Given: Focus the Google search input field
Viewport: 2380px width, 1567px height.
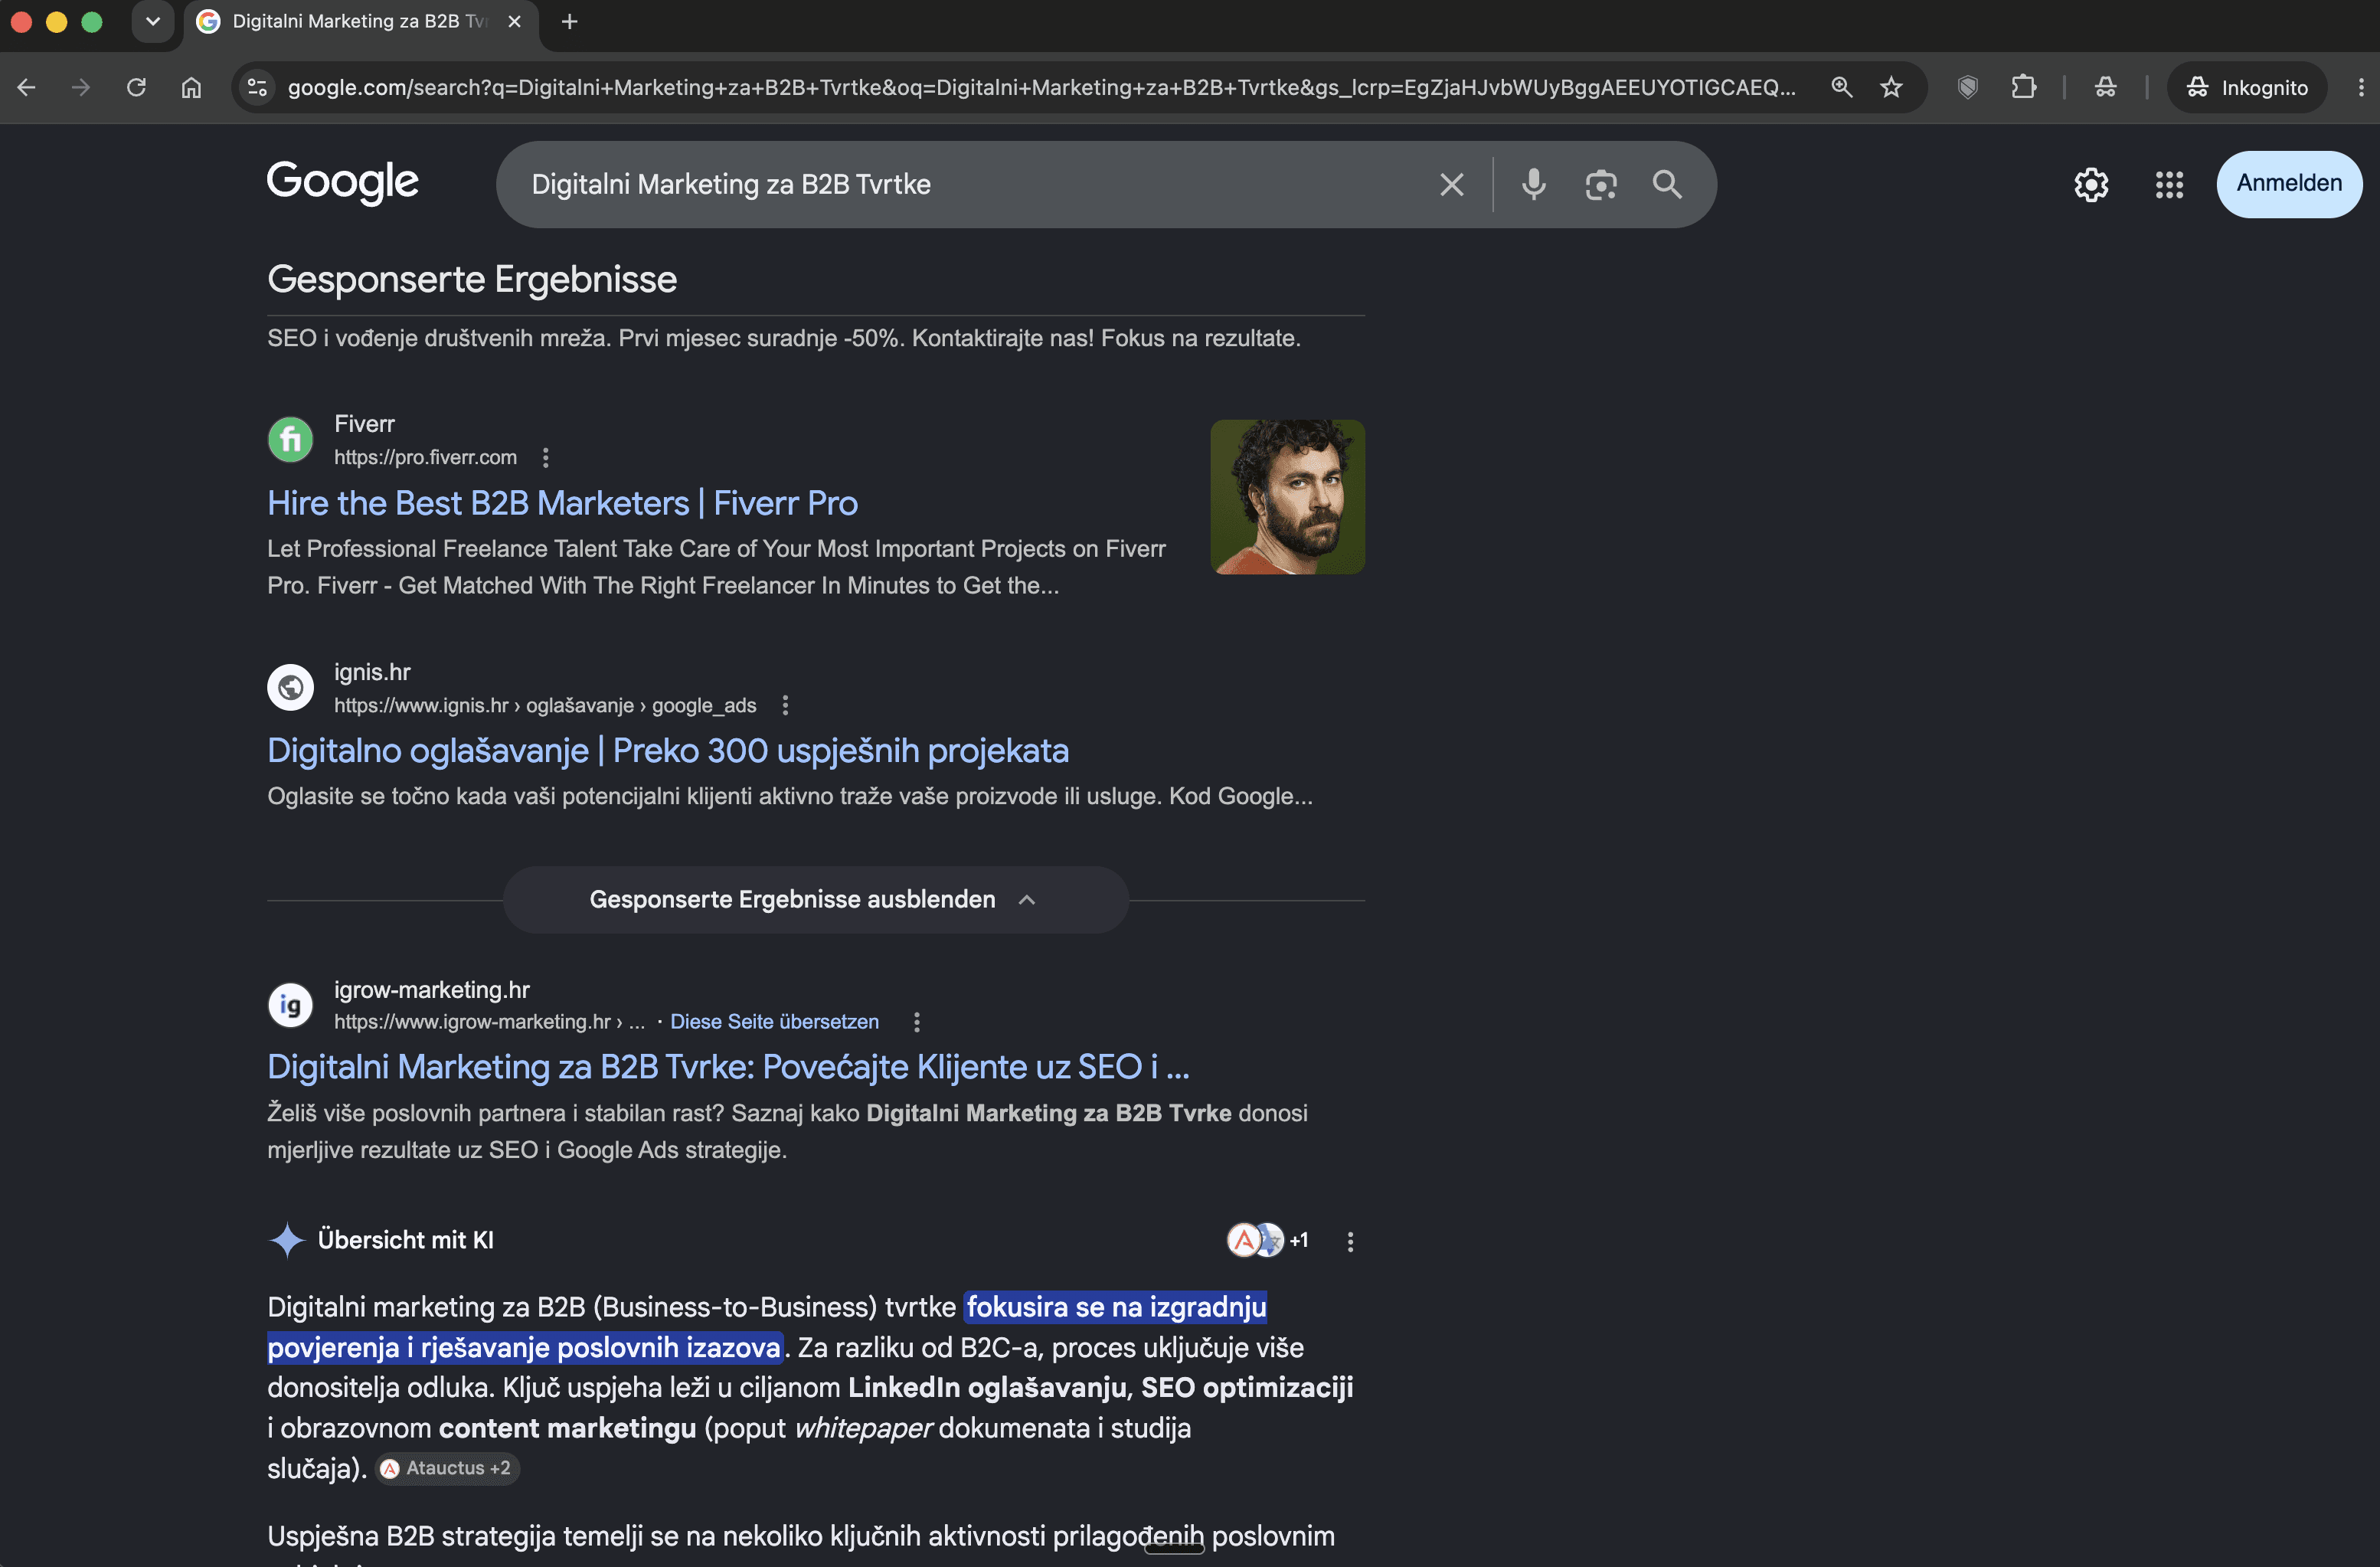Looking at the screenshot, I should pos(970,184).
